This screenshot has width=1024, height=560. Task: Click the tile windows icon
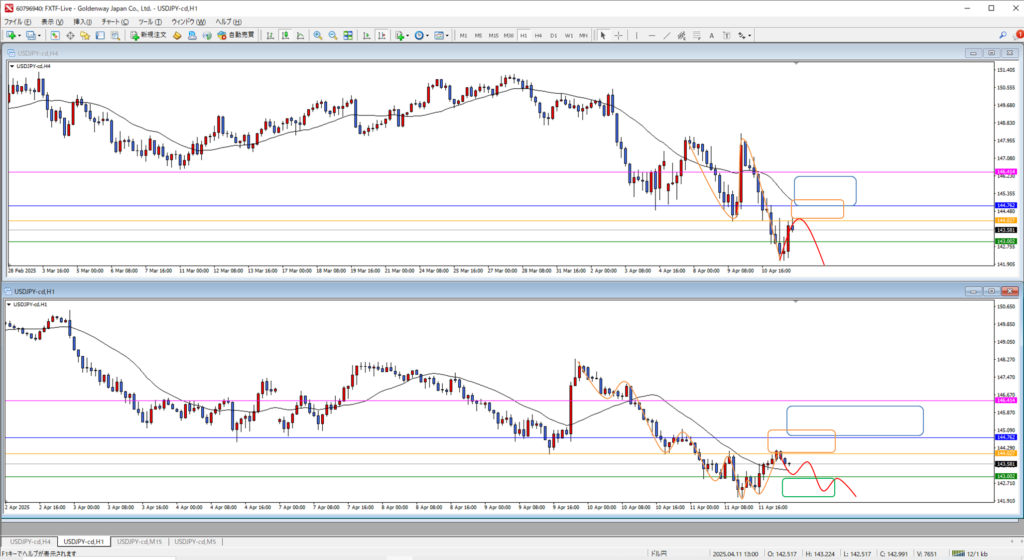pos(349,35)
